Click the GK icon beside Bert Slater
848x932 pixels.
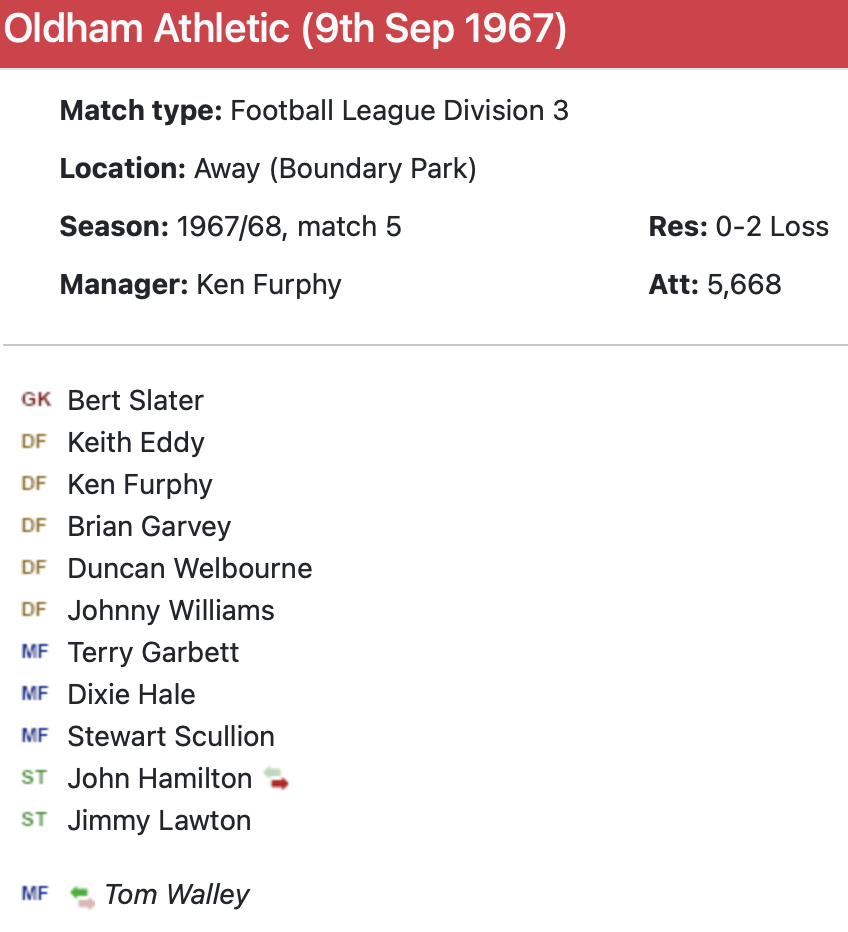pyautogui.click(x=36, y=400)
